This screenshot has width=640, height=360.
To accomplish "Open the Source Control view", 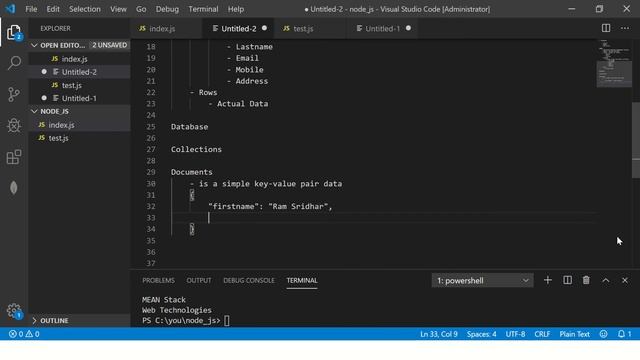I will click(14, 94).
